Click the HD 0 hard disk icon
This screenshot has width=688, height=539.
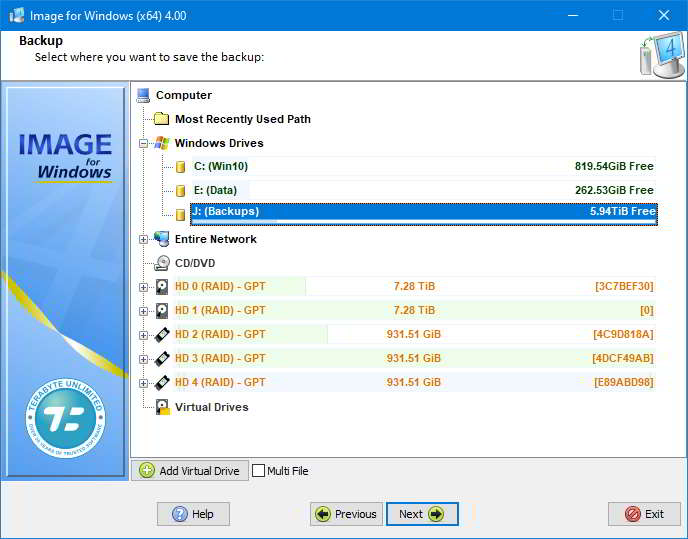coord(162,287)
